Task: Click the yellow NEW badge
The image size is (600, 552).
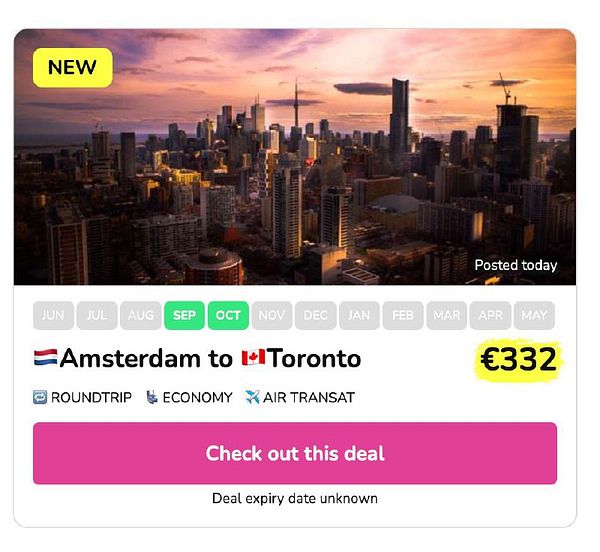Action: pos(73,68)
